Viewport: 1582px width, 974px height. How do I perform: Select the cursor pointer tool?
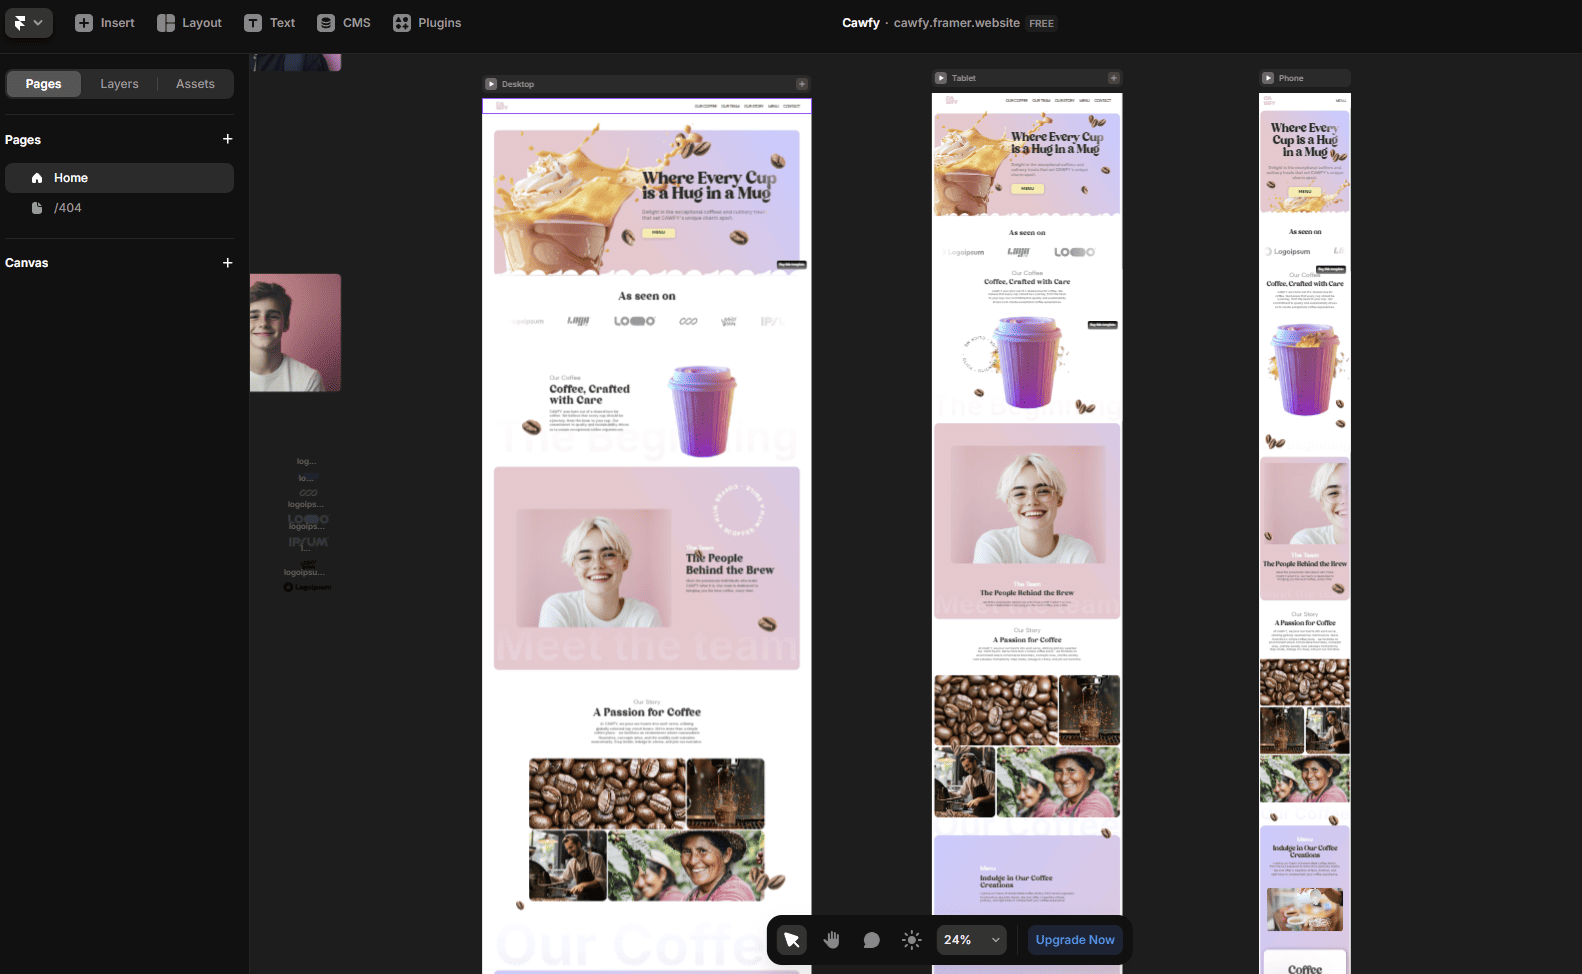tap(791, 940)
